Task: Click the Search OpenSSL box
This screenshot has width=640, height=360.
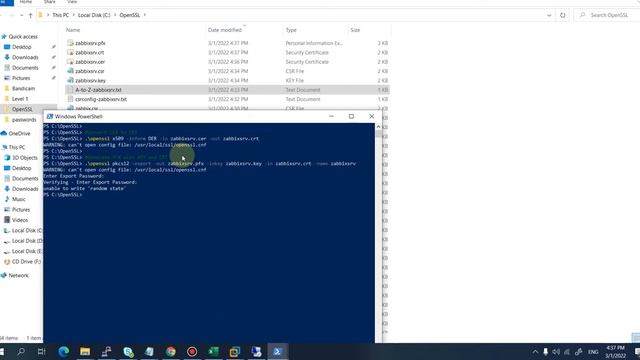Action: click(x=607, y=15)
